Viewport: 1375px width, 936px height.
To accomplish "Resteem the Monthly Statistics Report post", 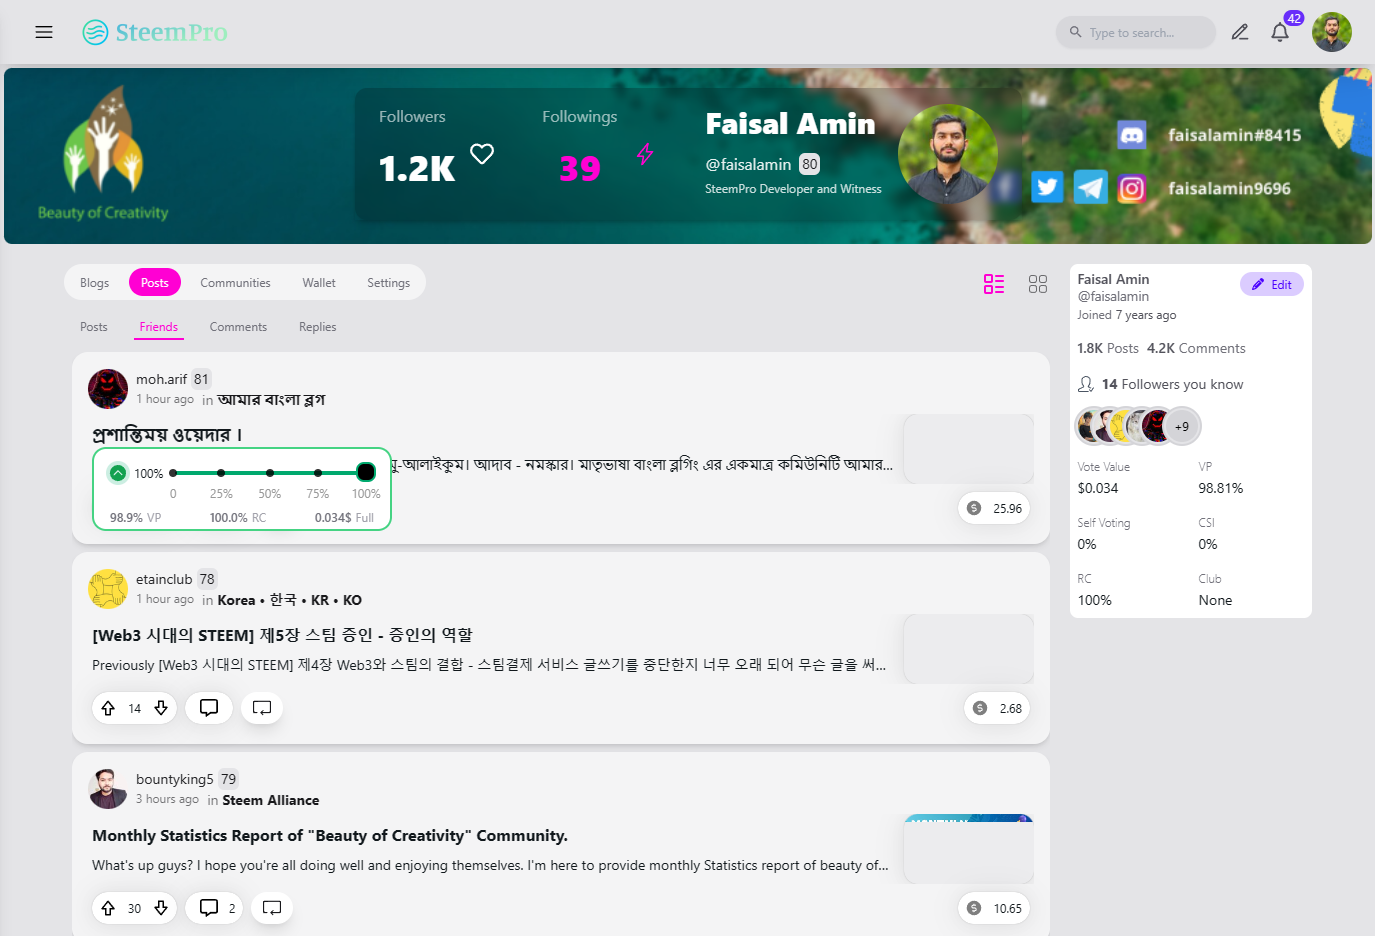I will (x=272, y=908).
